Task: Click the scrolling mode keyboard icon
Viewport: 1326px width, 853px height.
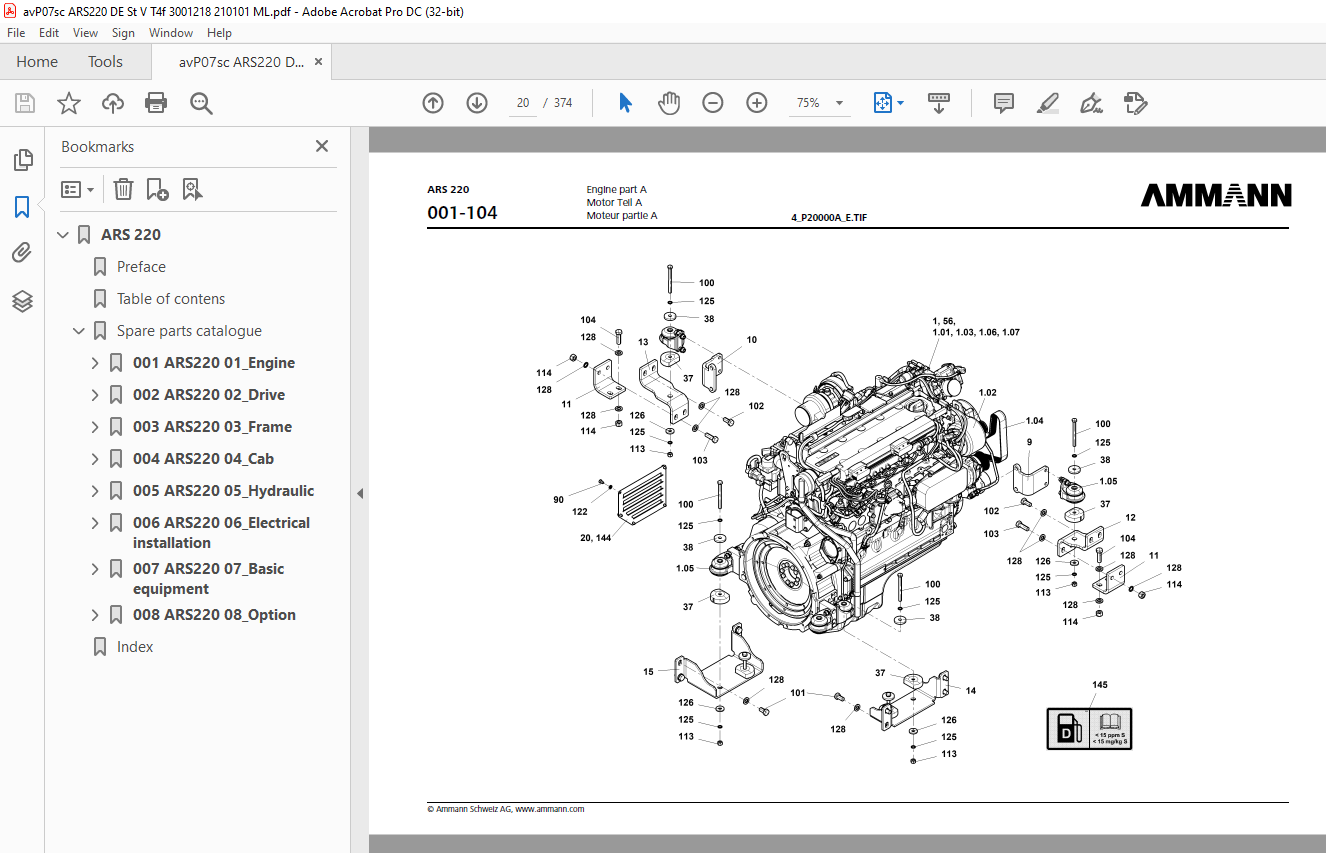Action: (939, 103)
